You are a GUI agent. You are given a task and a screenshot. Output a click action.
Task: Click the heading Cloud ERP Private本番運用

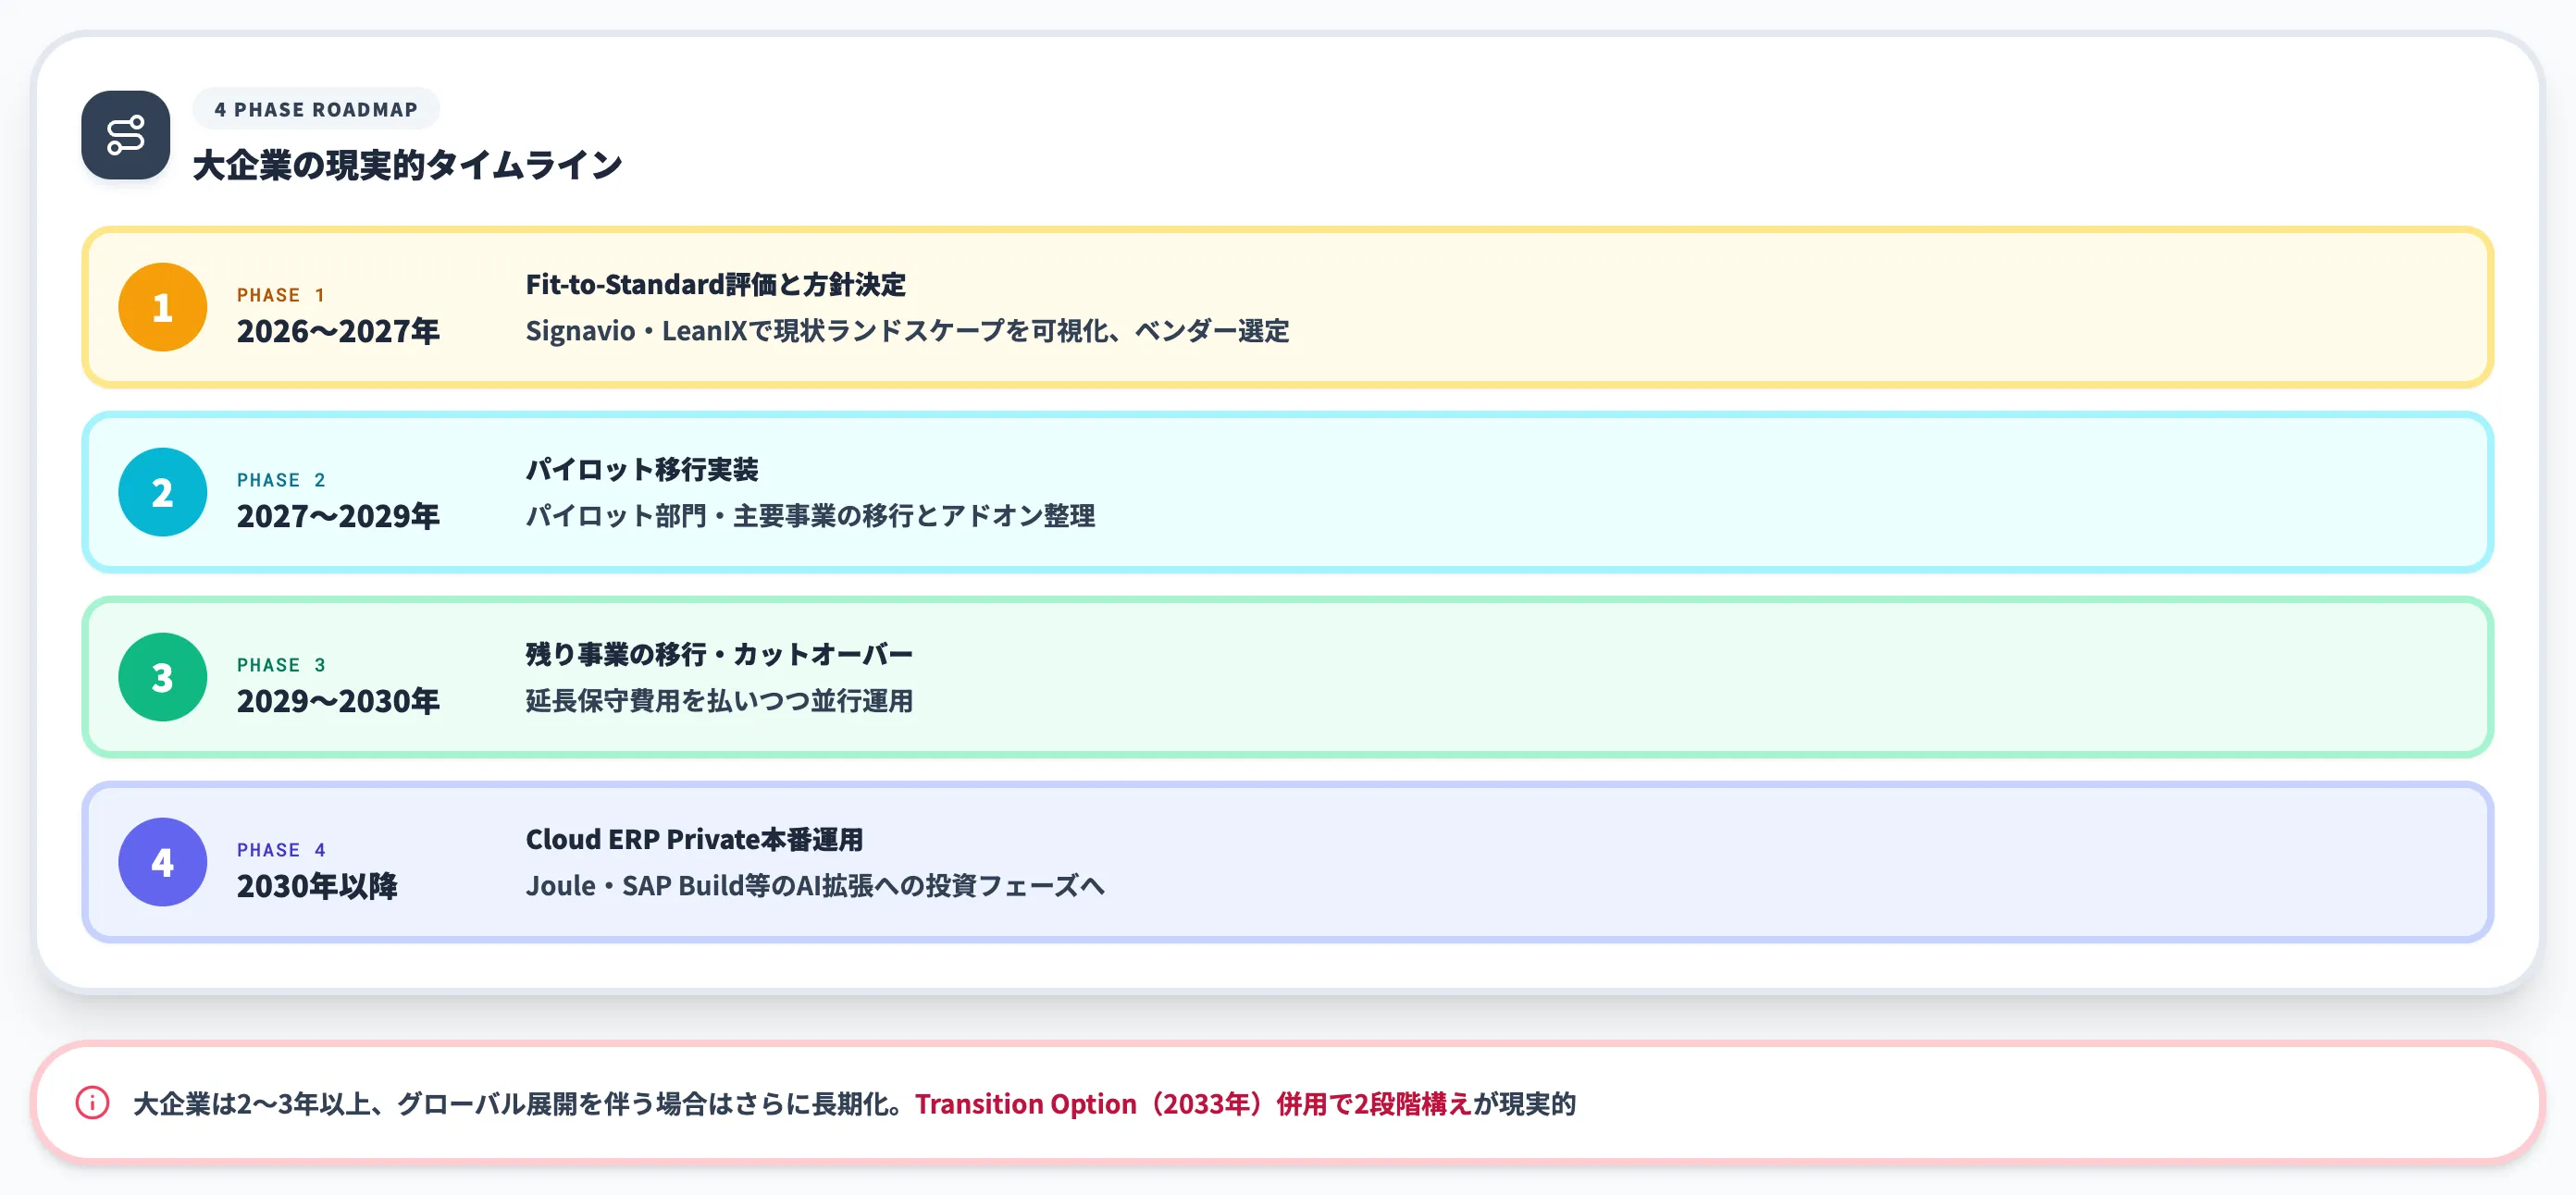(695, 839)
